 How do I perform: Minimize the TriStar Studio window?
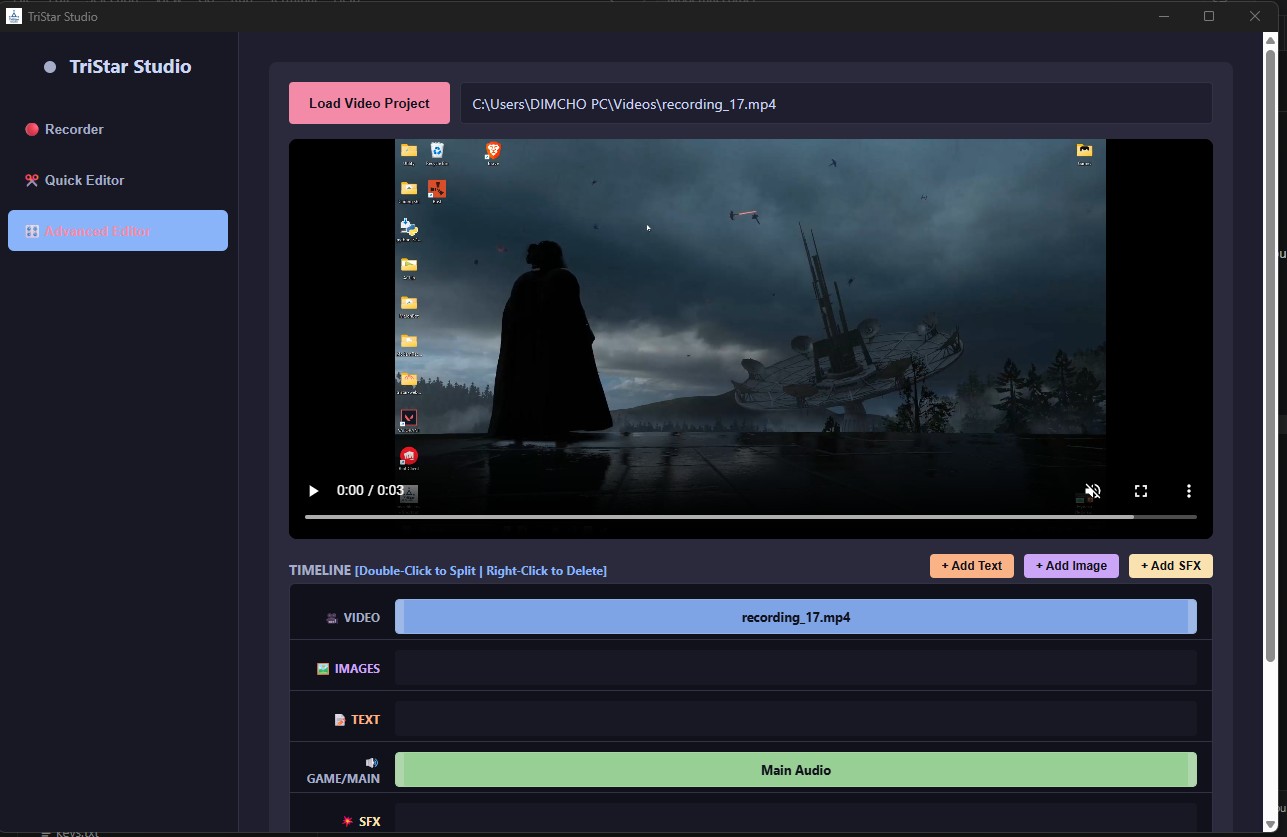1163,16
